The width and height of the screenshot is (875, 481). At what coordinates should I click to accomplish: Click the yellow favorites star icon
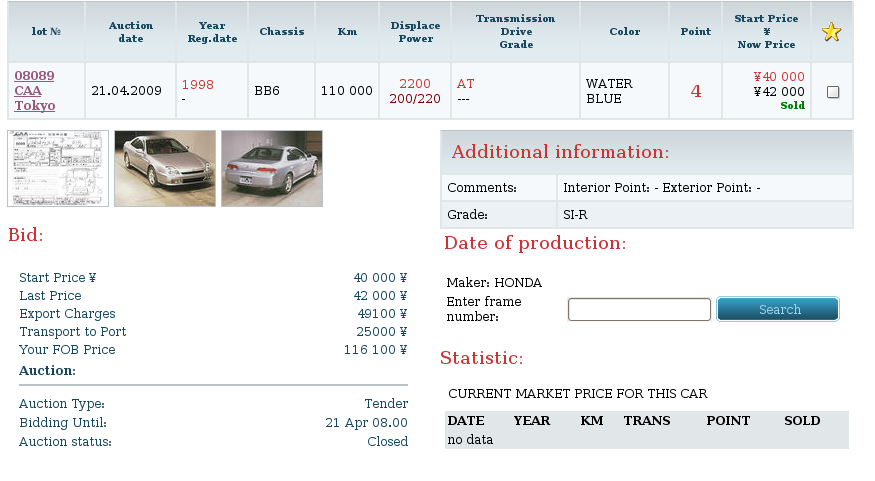[x=831, y=32]
